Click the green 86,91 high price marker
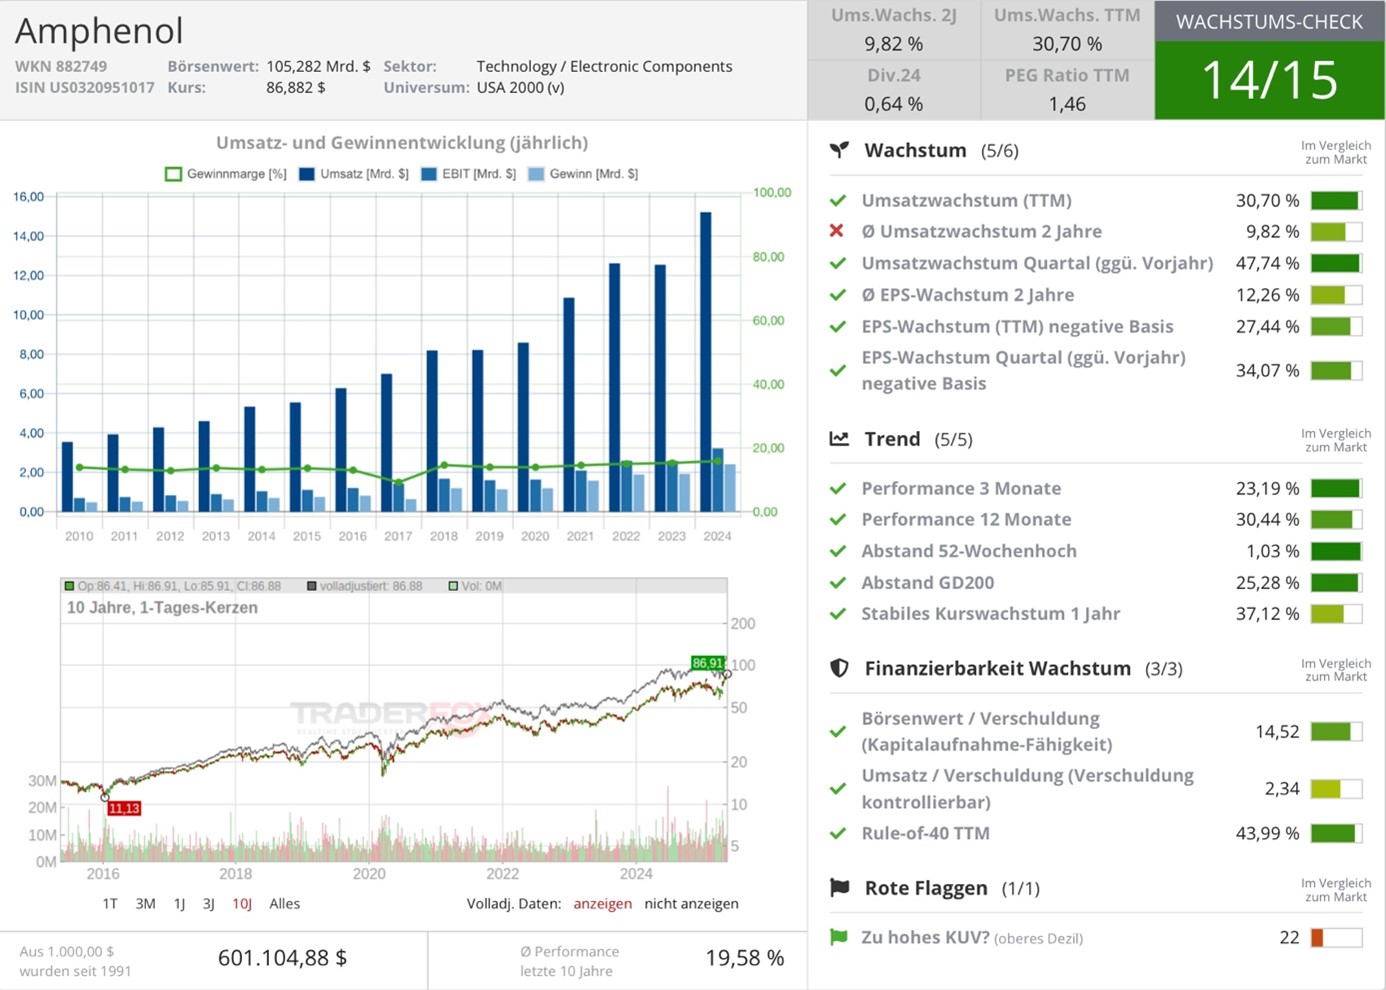The image size is (1386, 990). coord(707,663)
